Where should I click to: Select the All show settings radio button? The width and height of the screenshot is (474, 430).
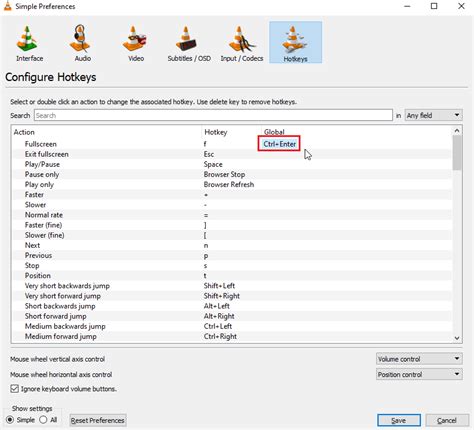point(43,420)
